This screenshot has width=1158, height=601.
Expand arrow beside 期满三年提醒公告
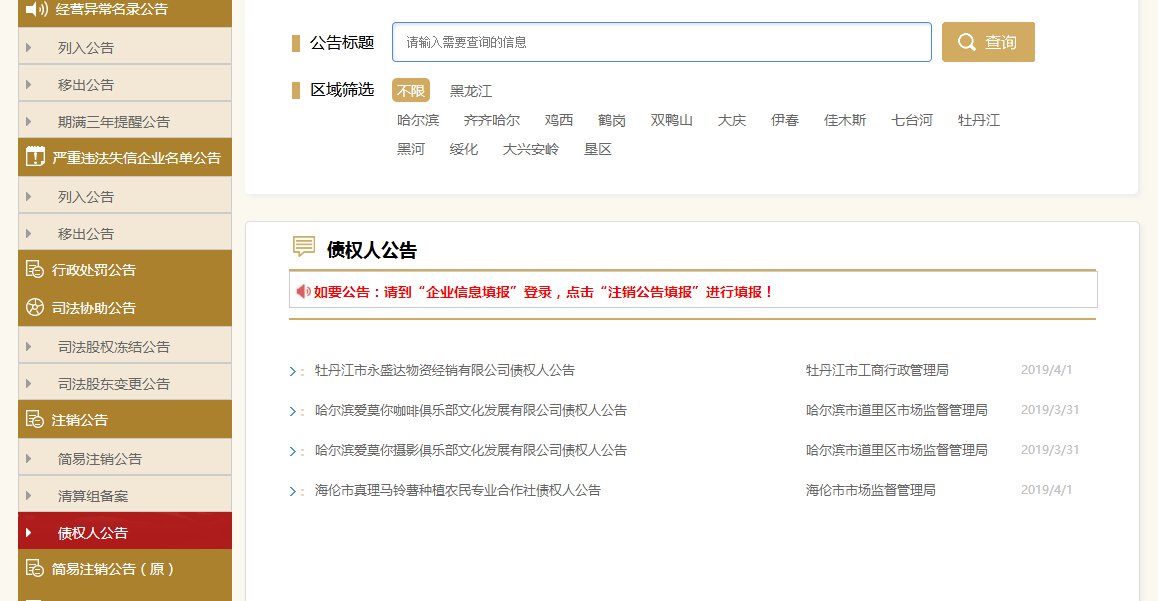29,121
